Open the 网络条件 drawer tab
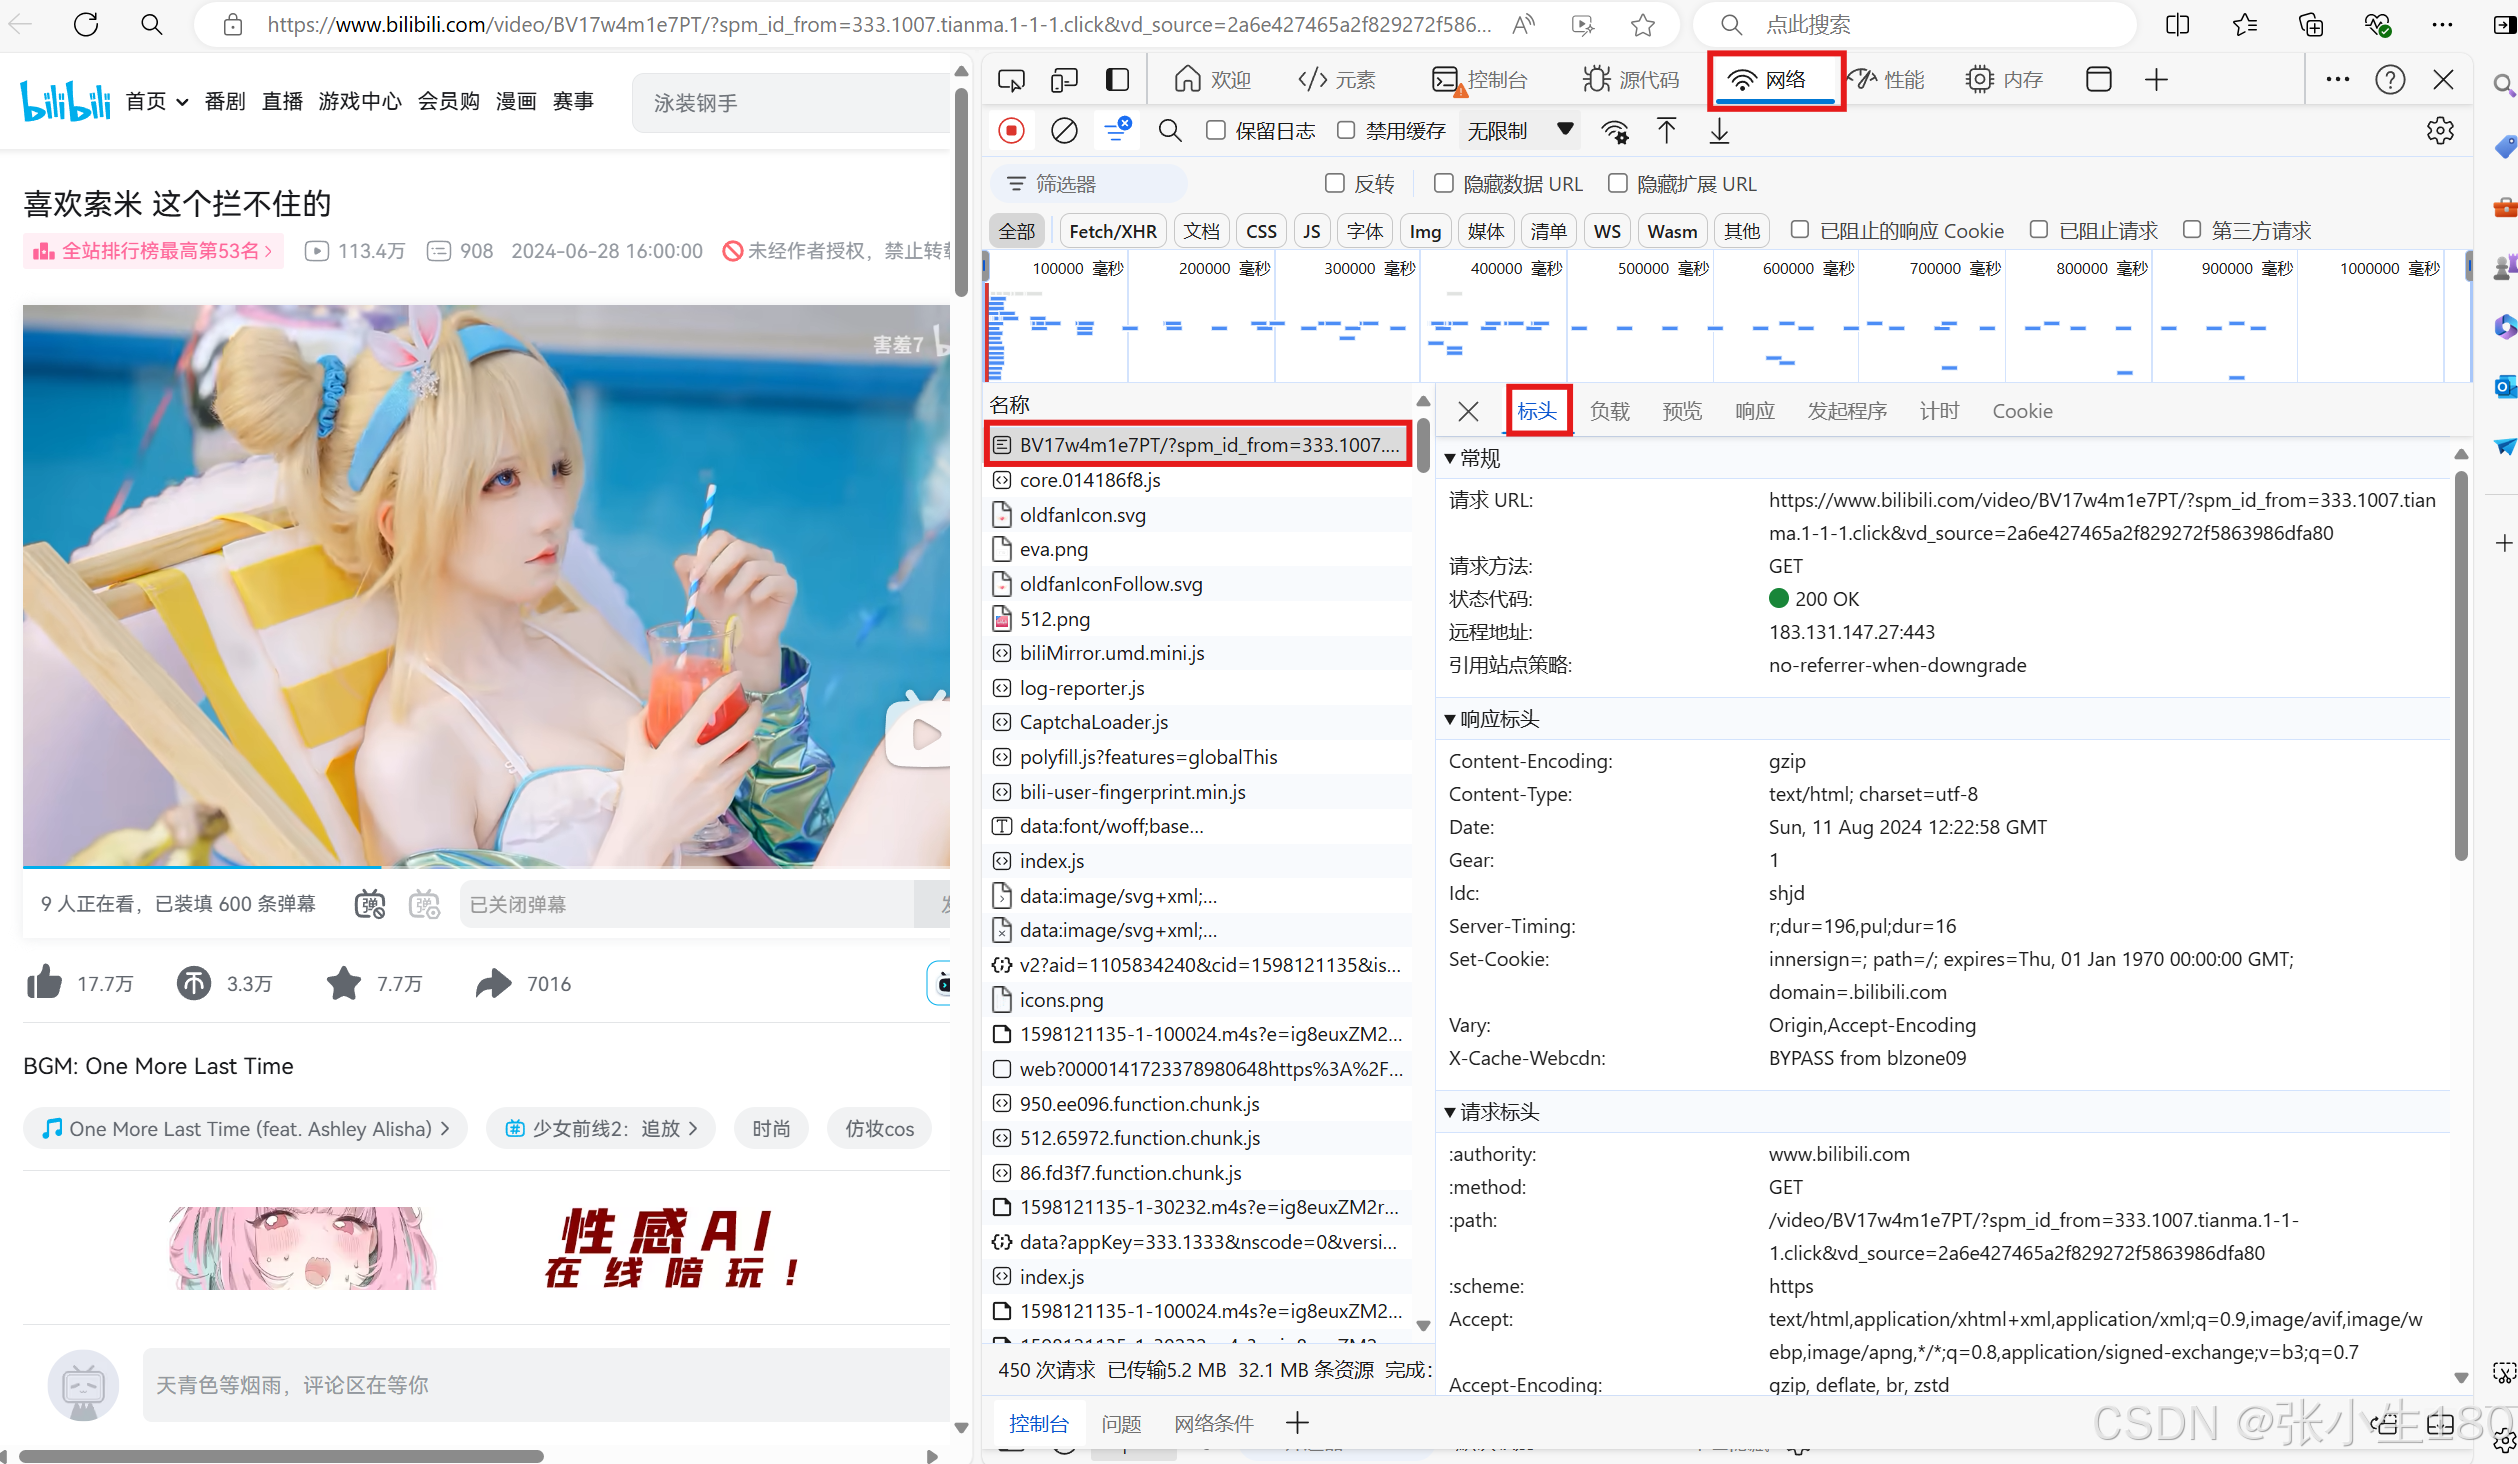The width and height of the screenshot is (2518, 1464). [1213, 1423]
